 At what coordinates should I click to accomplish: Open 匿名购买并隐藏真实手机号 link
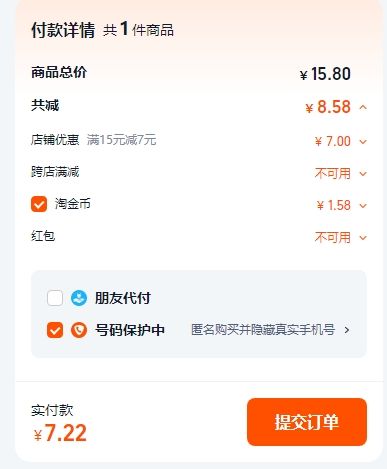[263, 330]
